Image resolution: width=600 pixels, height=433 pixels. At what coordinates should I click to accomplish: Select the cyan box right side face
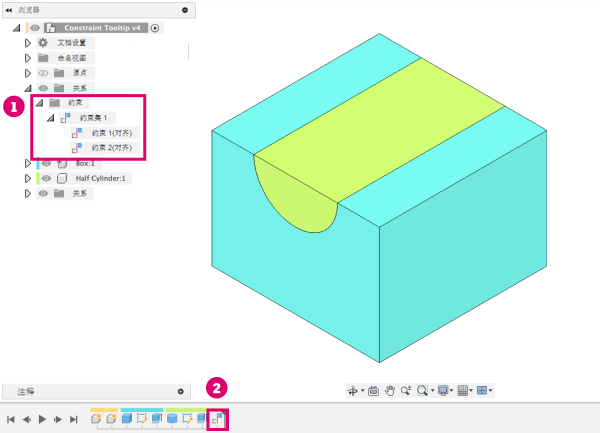coord(463,245)
